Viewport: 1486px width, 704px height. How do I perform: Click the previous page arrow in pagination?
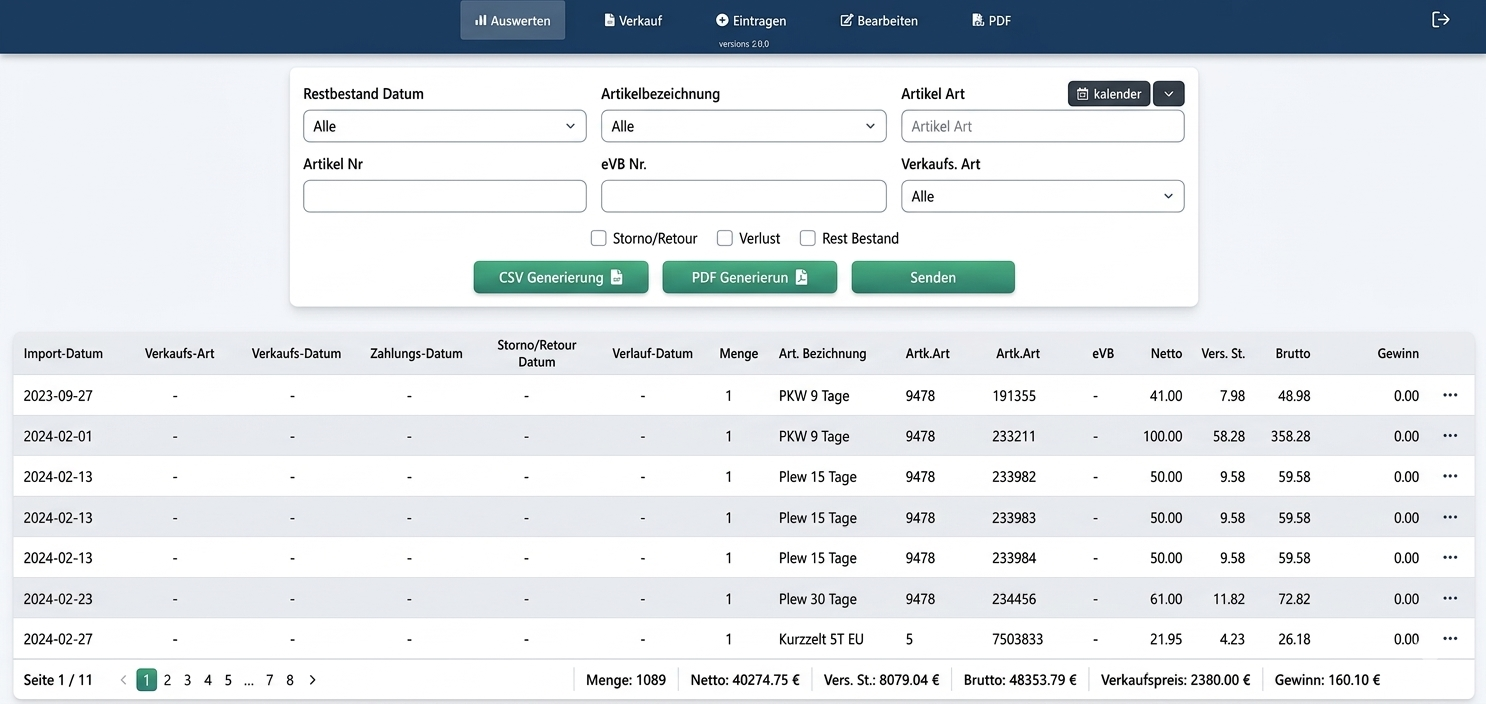tap(123, 680)
